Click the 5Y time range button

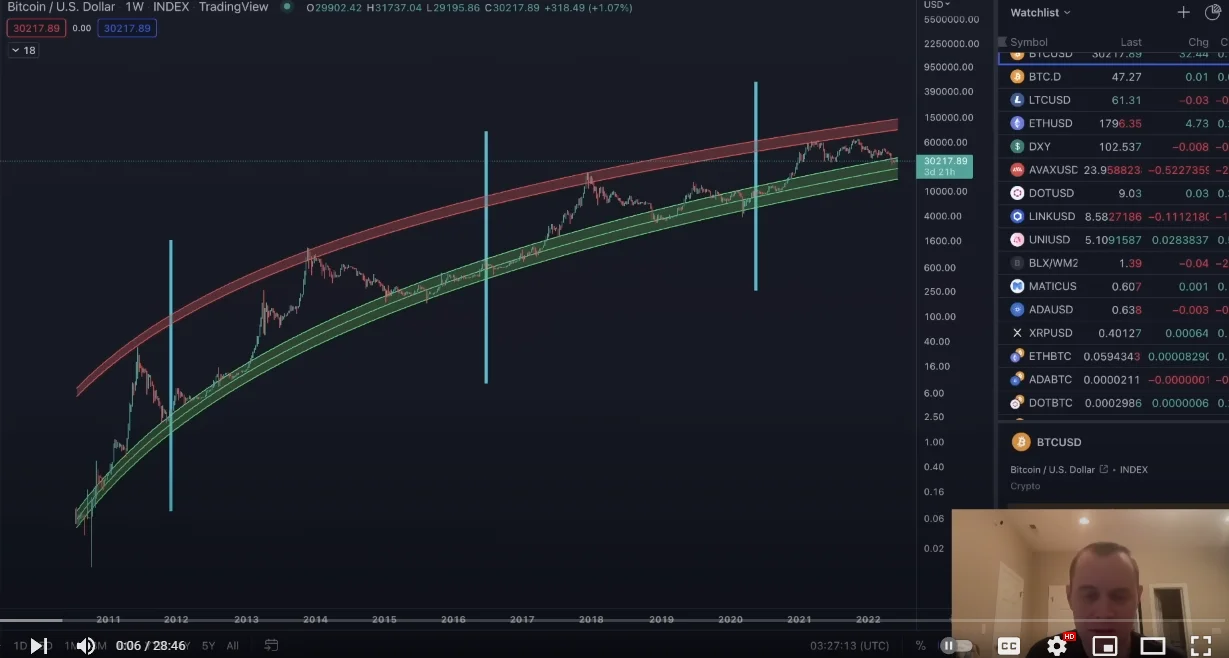pos(208,646)
